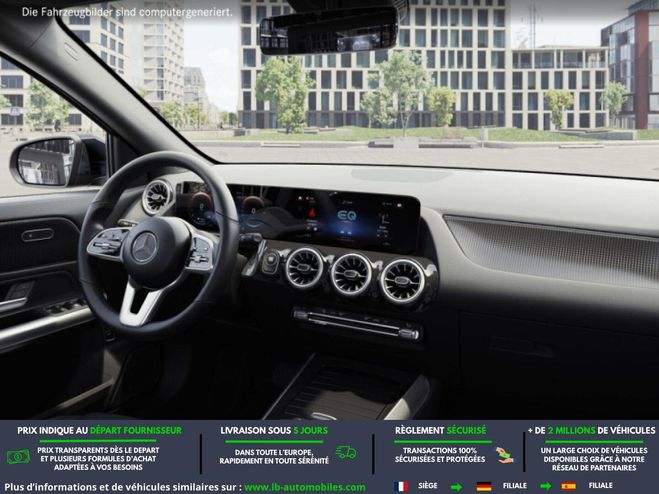Click the 'LIVRAISON SOUS 5 JOURS' heading
This screenshot has width=659, height=494.
(274, 431)
